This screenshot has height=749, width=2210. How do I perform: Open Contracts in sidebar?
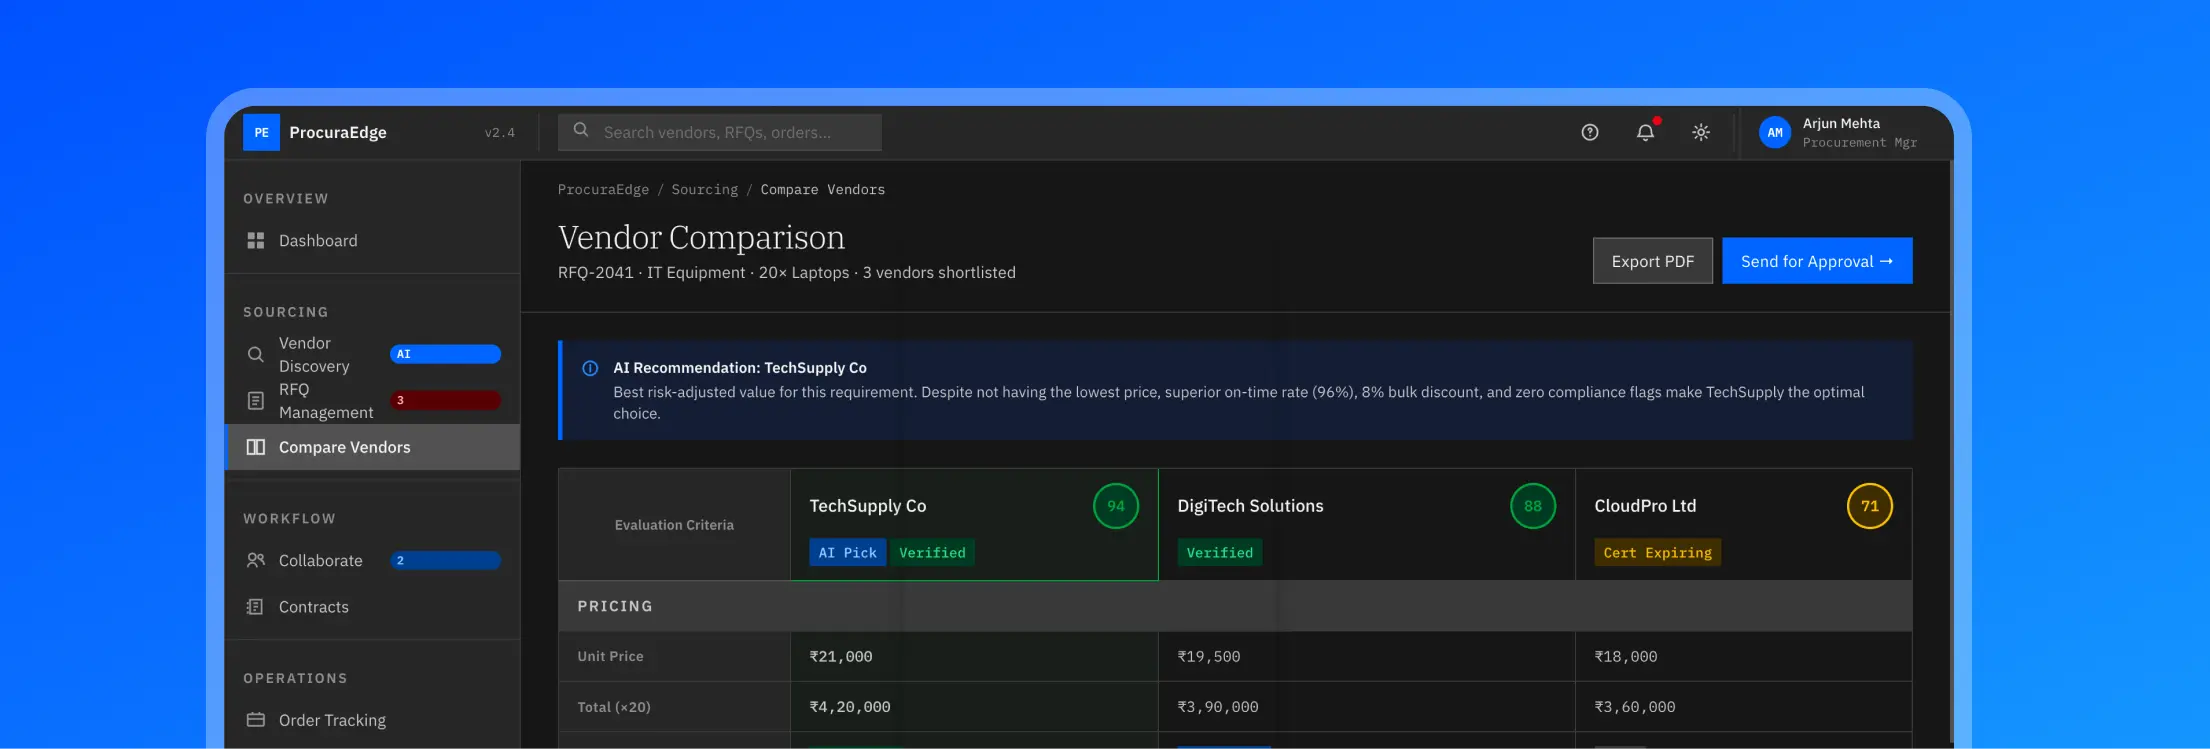click(372, 607)
